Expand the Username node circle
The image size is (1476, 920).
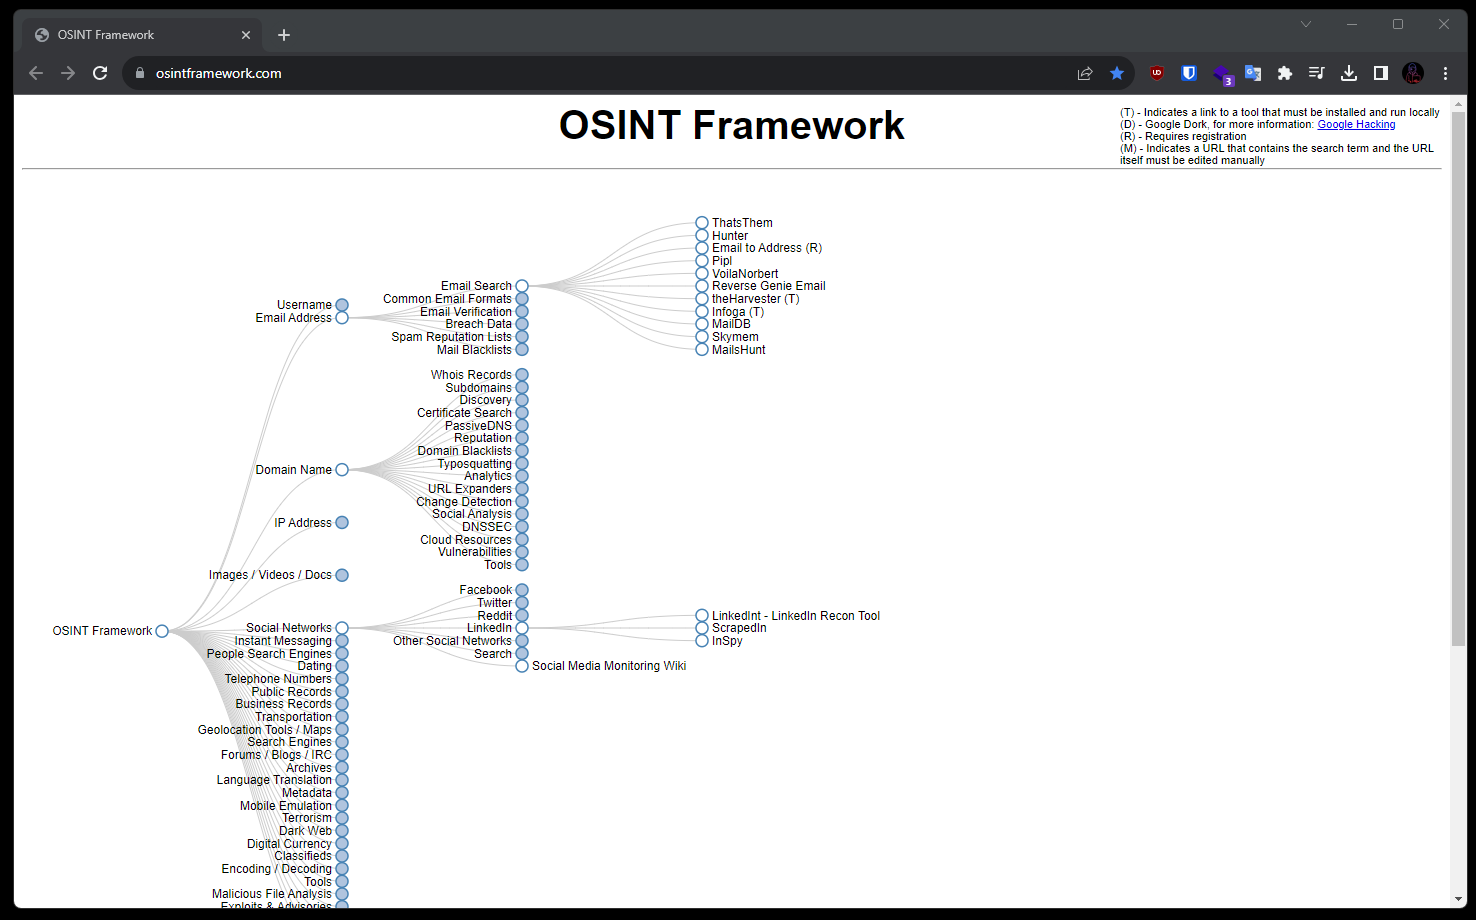click(342, 305)
